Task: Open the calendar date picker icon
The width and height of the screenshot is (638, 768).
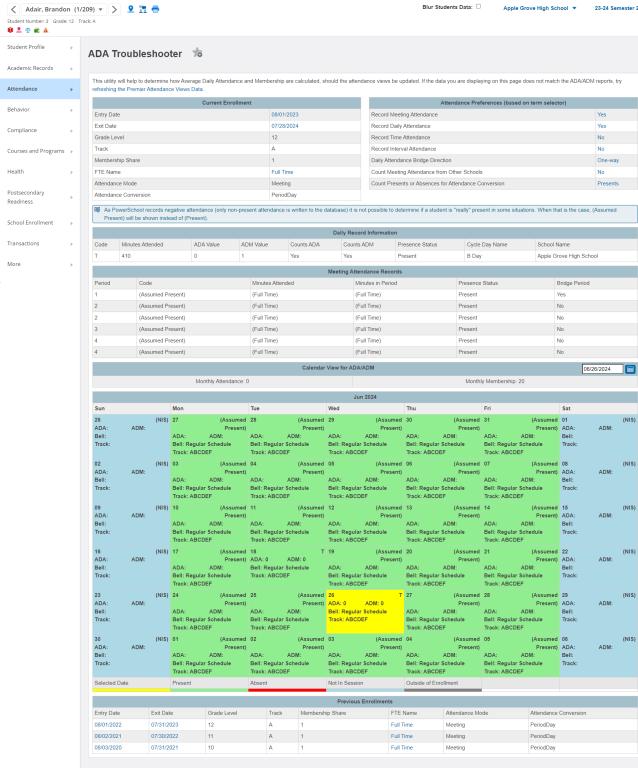Action: coord(630,369)
